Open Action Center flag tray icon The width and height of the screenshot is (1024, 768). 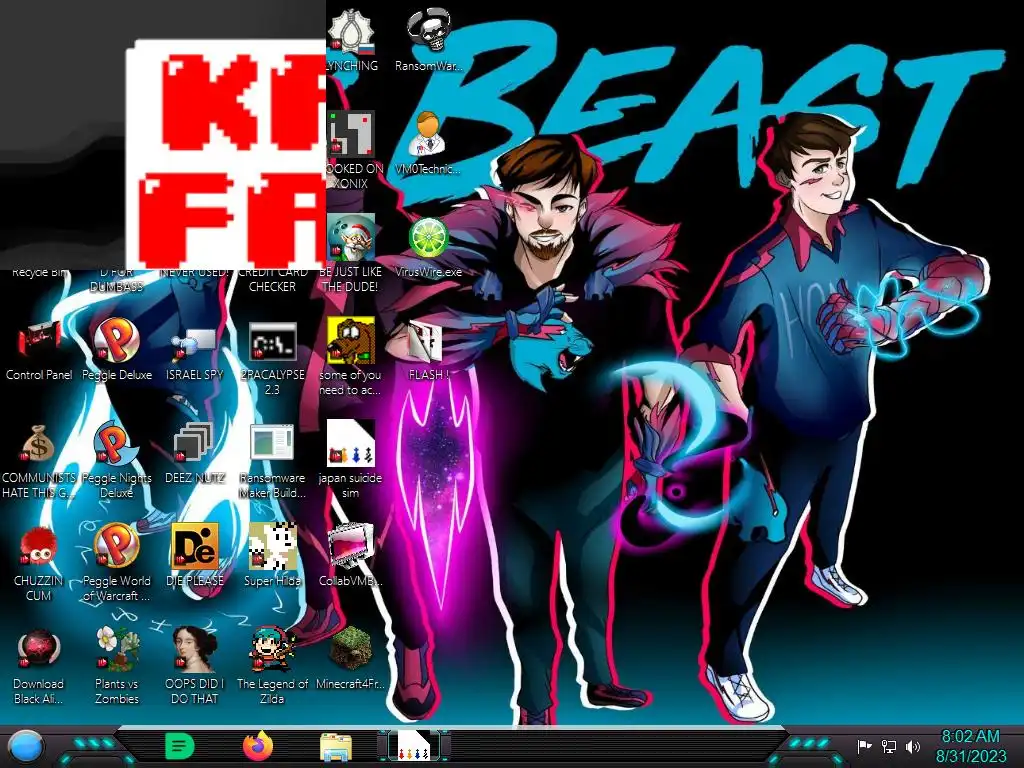[x=864, y=746]
